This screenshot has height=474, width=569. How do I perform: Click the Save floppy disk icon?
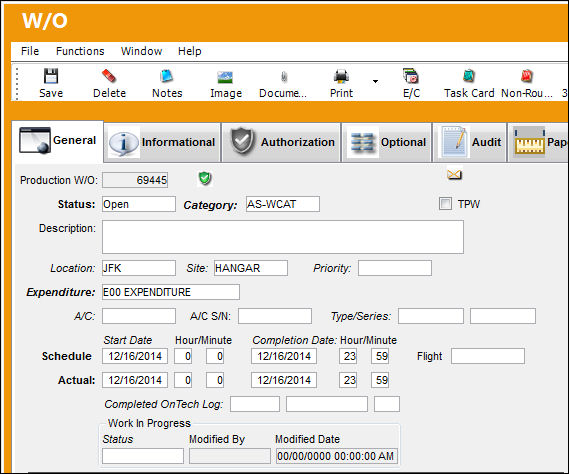pyautogui.click(x=51, y=76)
